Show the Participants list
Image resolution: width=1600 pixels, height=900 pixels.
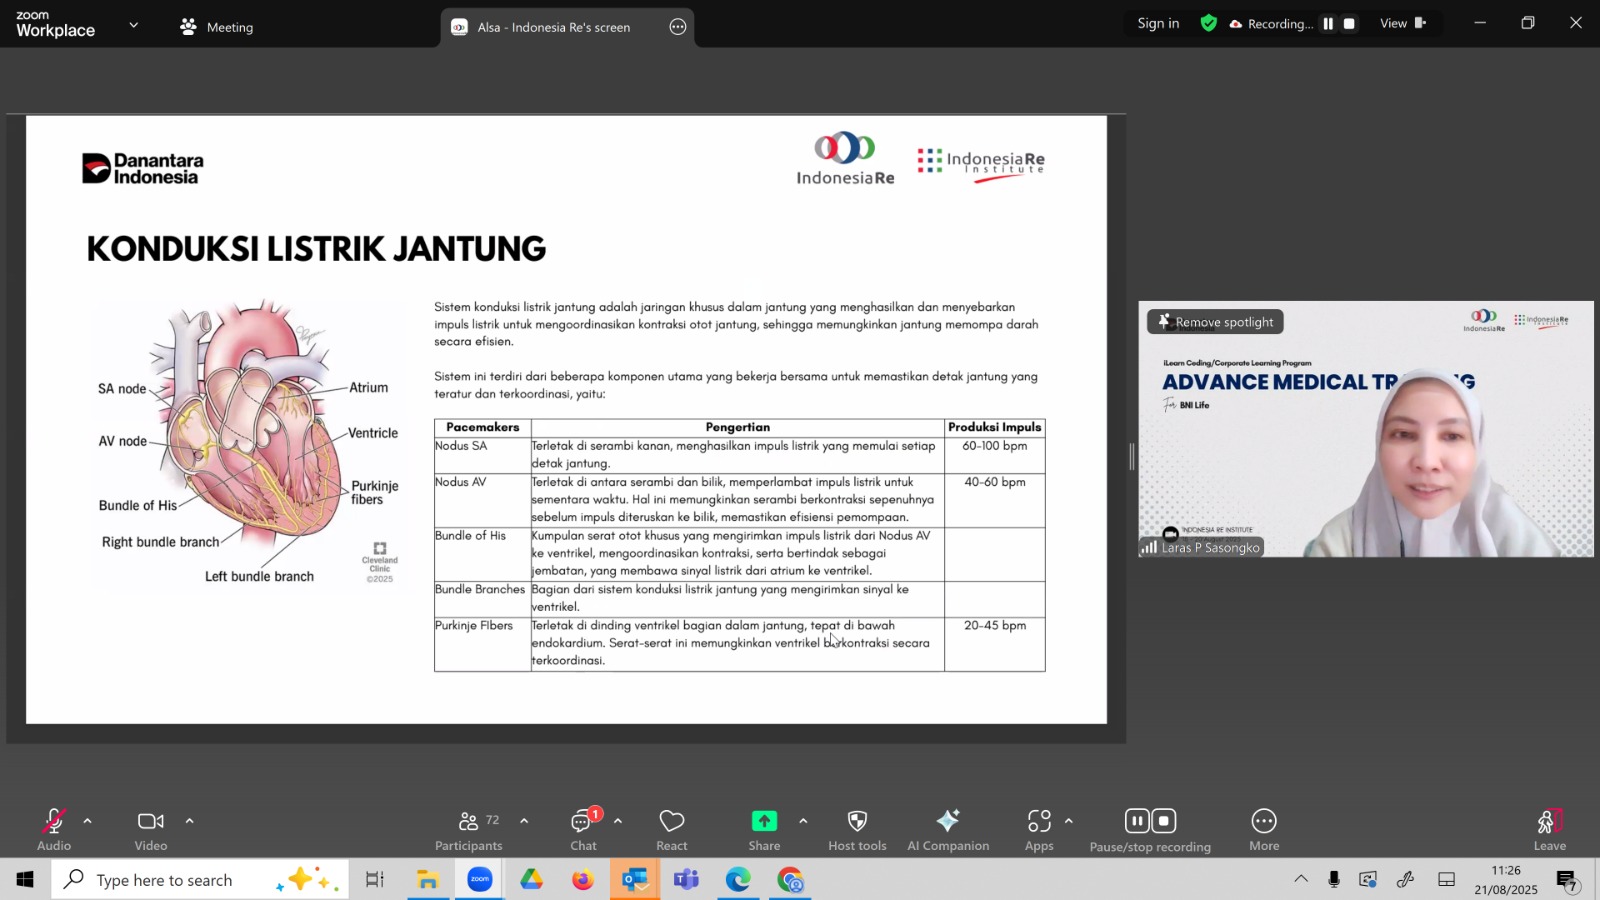468,822
